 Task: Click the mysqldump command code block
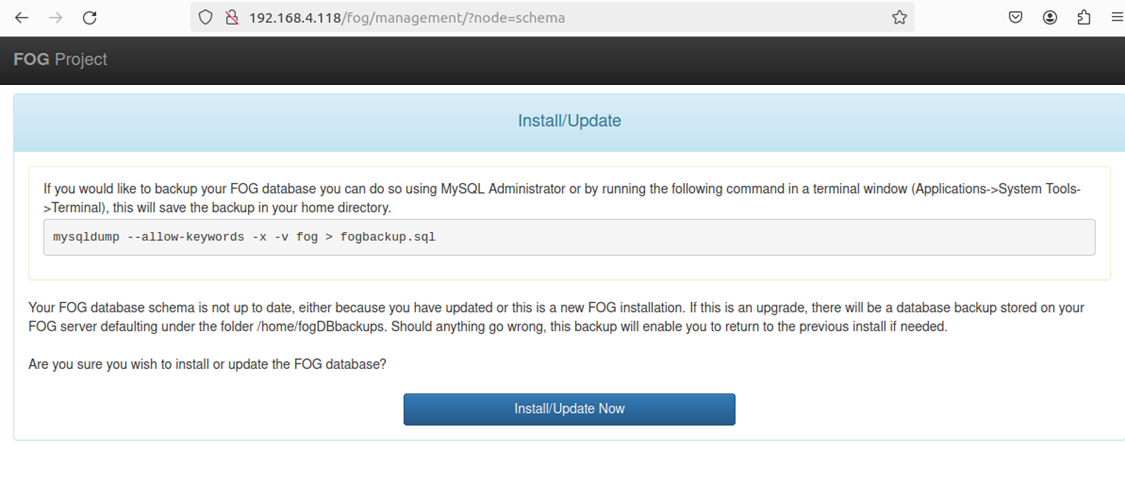(x=569, y=237)
